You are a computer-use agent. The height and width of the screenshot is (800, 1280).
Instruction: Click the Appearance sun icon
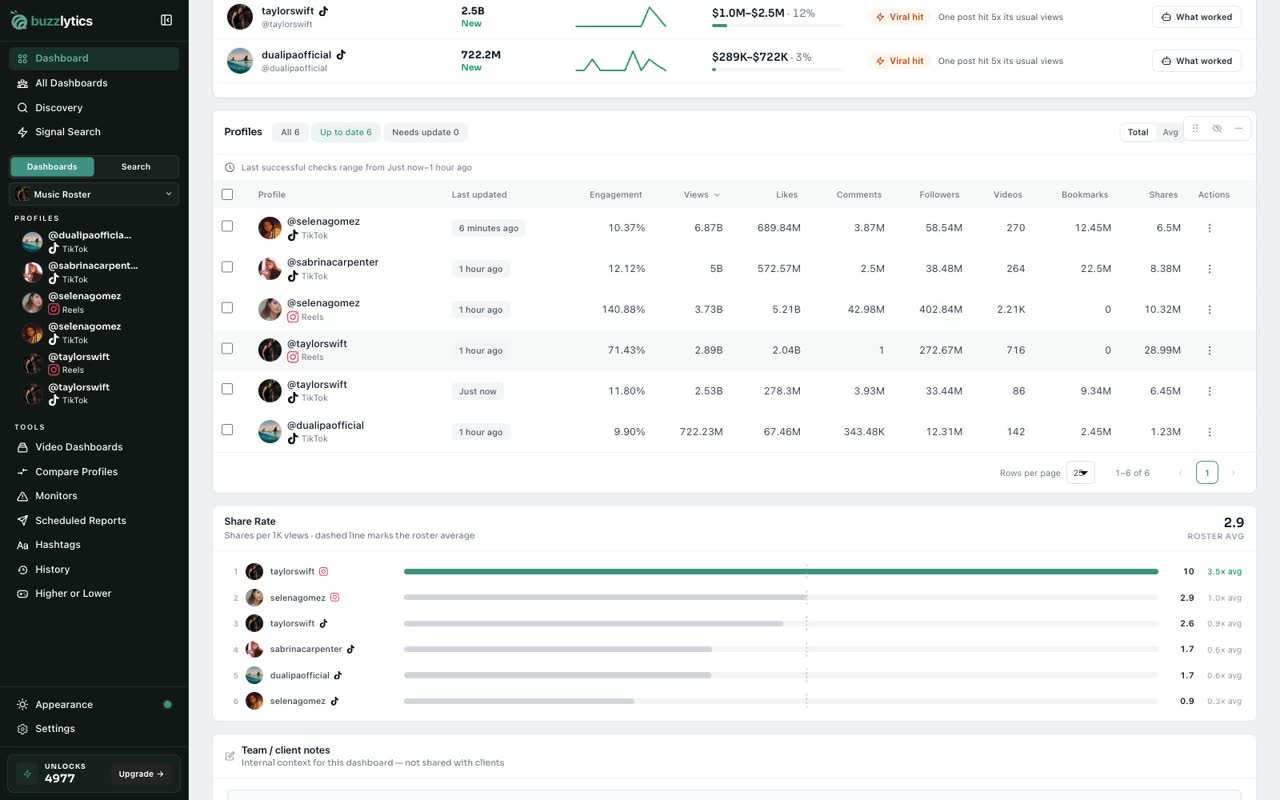tap(22, 705)
